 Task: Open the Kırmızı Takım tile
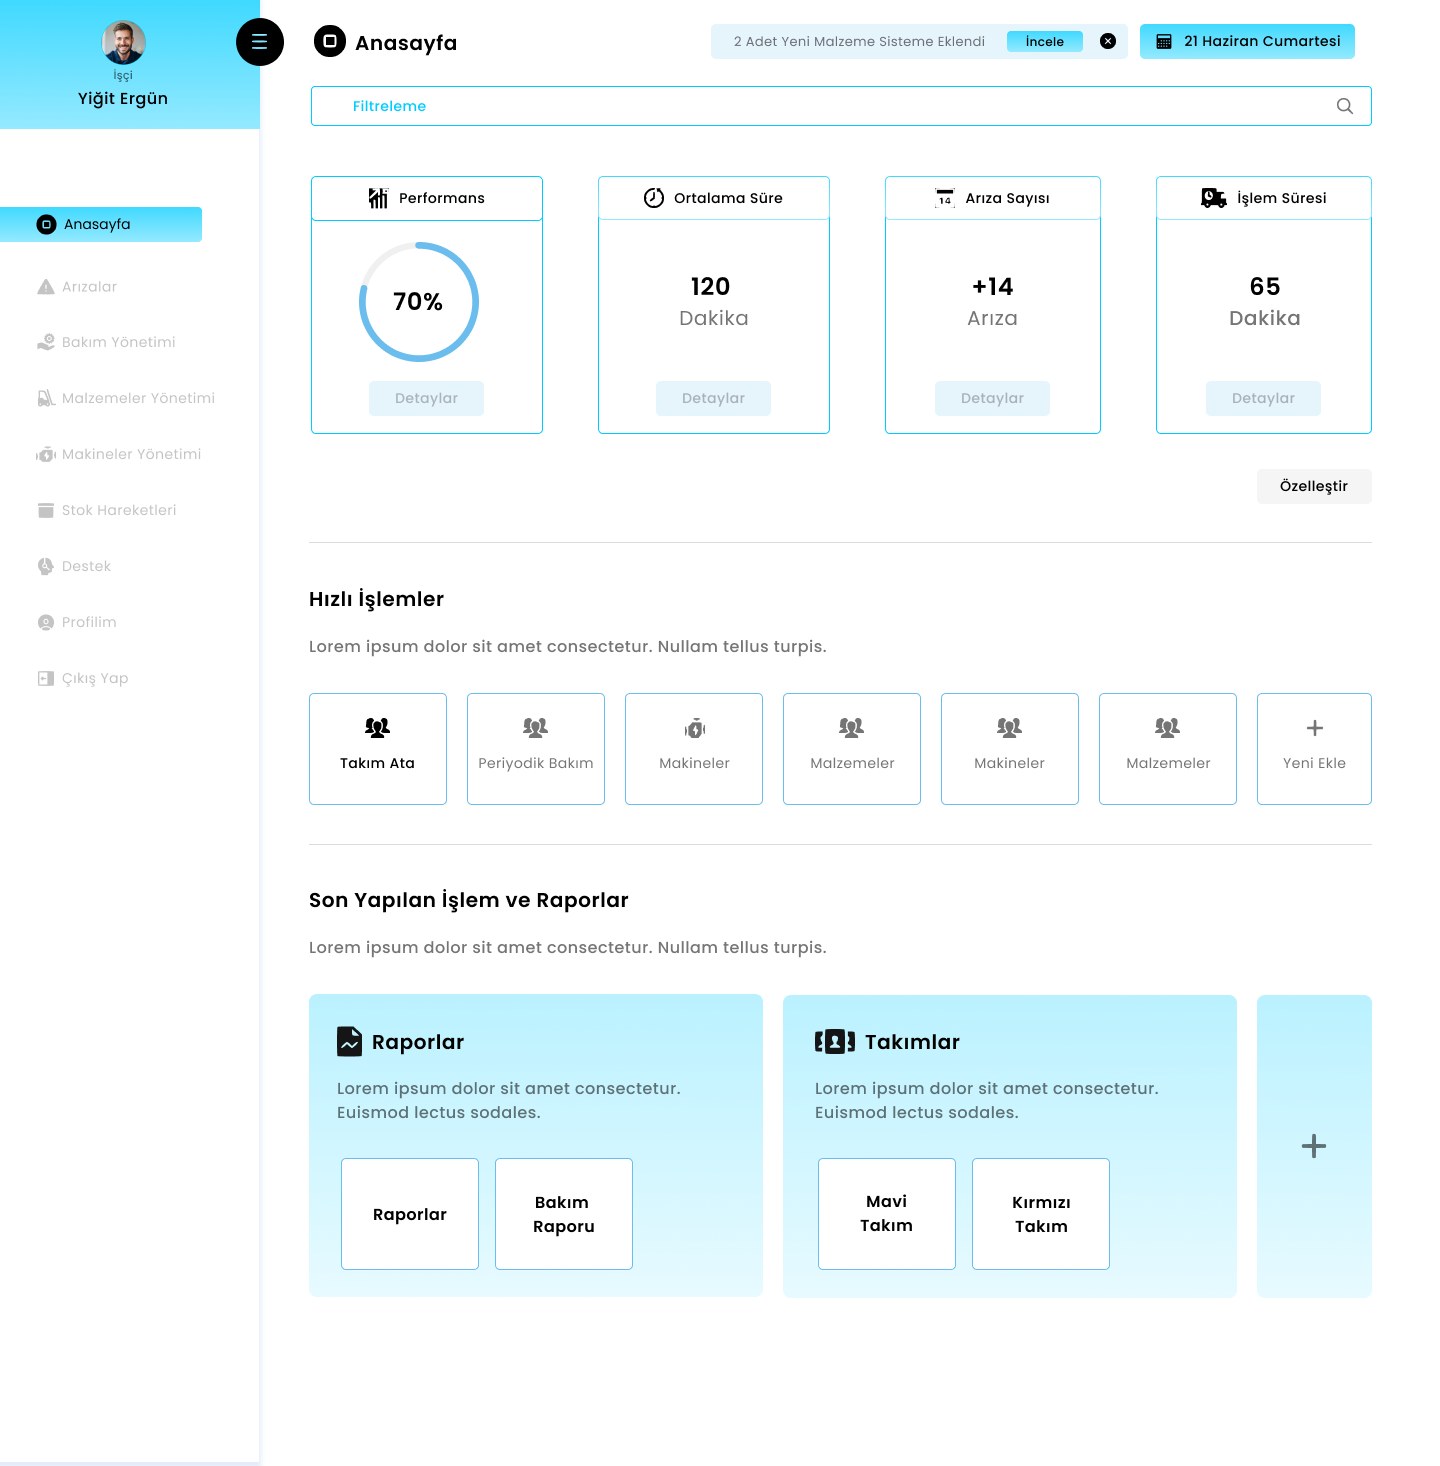[x=1041, y=1214]
